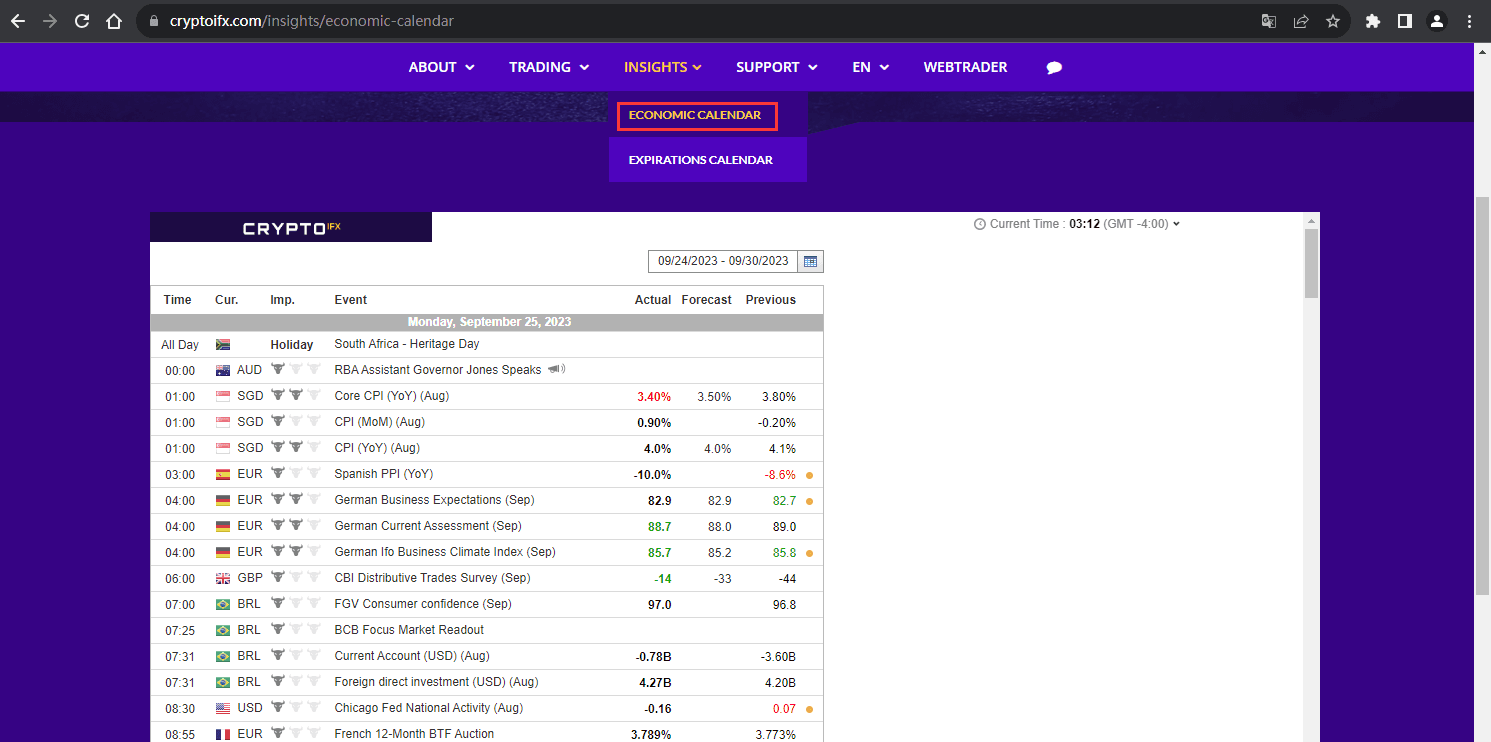The height and width of the screenshot is (742, 1491).
Task: Click forecast value -33 on CBI row
Action: pos(721,579)
